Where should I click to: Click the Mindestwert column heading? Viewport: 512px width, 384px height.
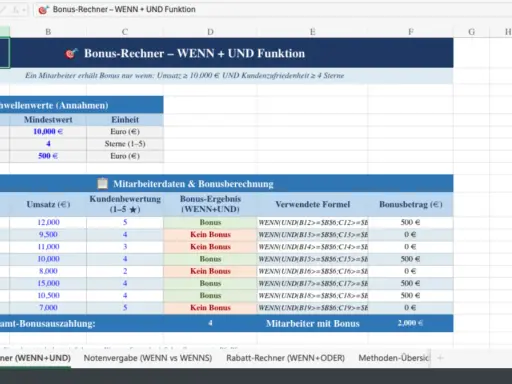click(x=48, y=120)
